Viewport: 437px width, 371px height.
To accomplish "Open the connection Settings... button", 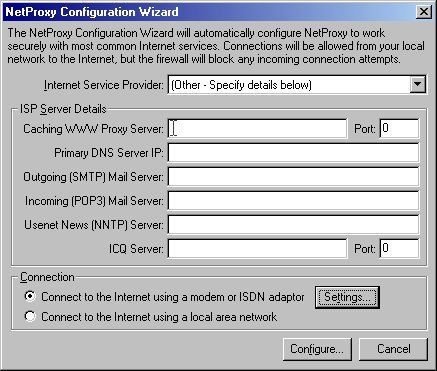I will pyautogui.click(x=347, y=297).
